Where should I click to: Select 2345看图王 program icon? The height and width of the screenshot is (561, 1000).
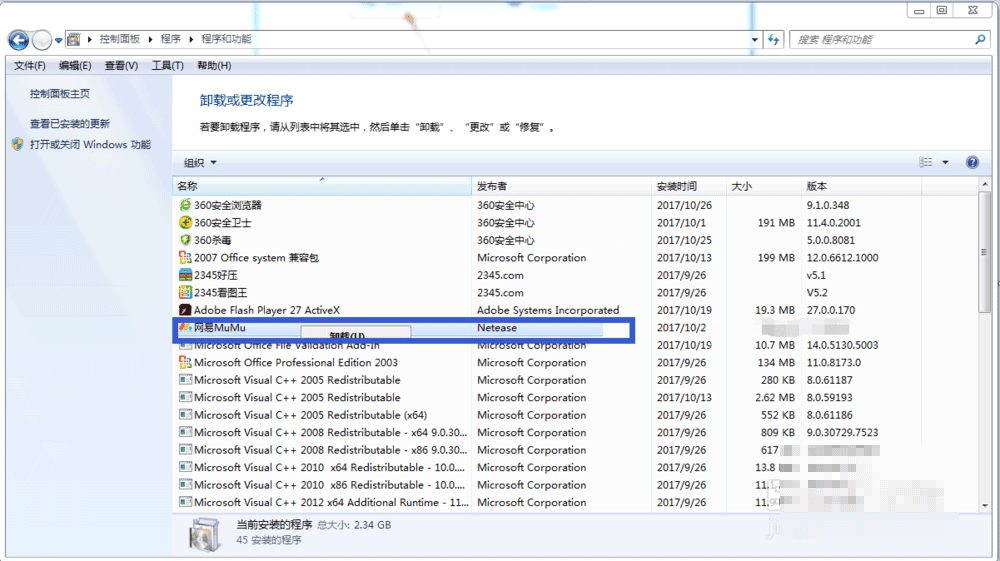tap(185, 293)
